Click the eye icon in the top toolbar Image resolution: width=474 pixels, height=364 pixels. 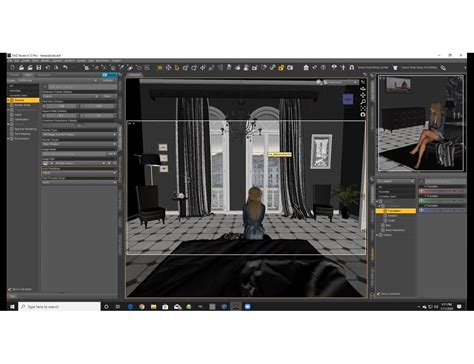coord(334,68)
